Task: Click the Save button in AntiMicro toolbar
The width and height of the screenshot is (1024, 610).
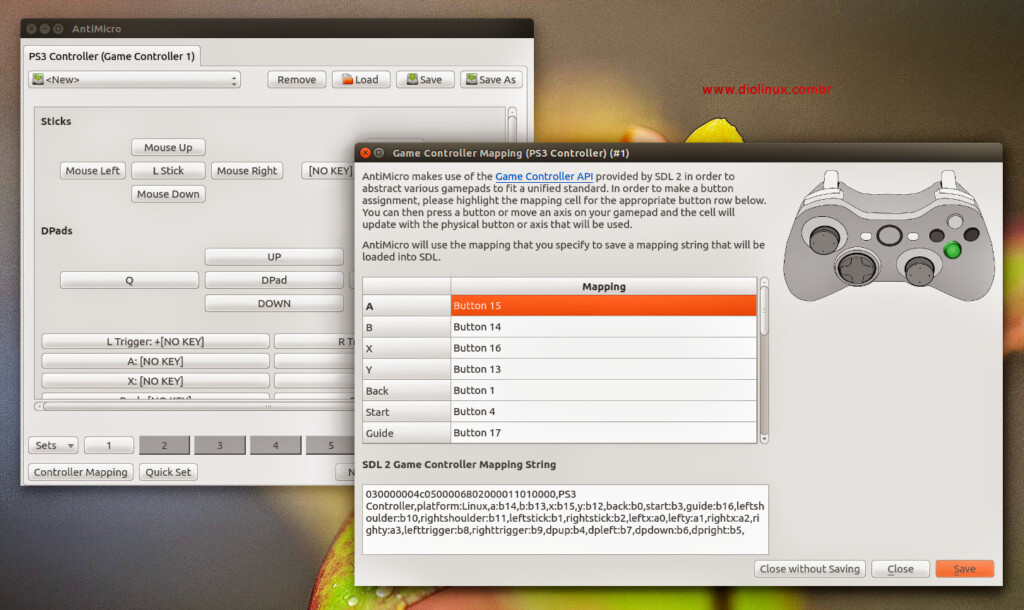Action: pos(425,80)
